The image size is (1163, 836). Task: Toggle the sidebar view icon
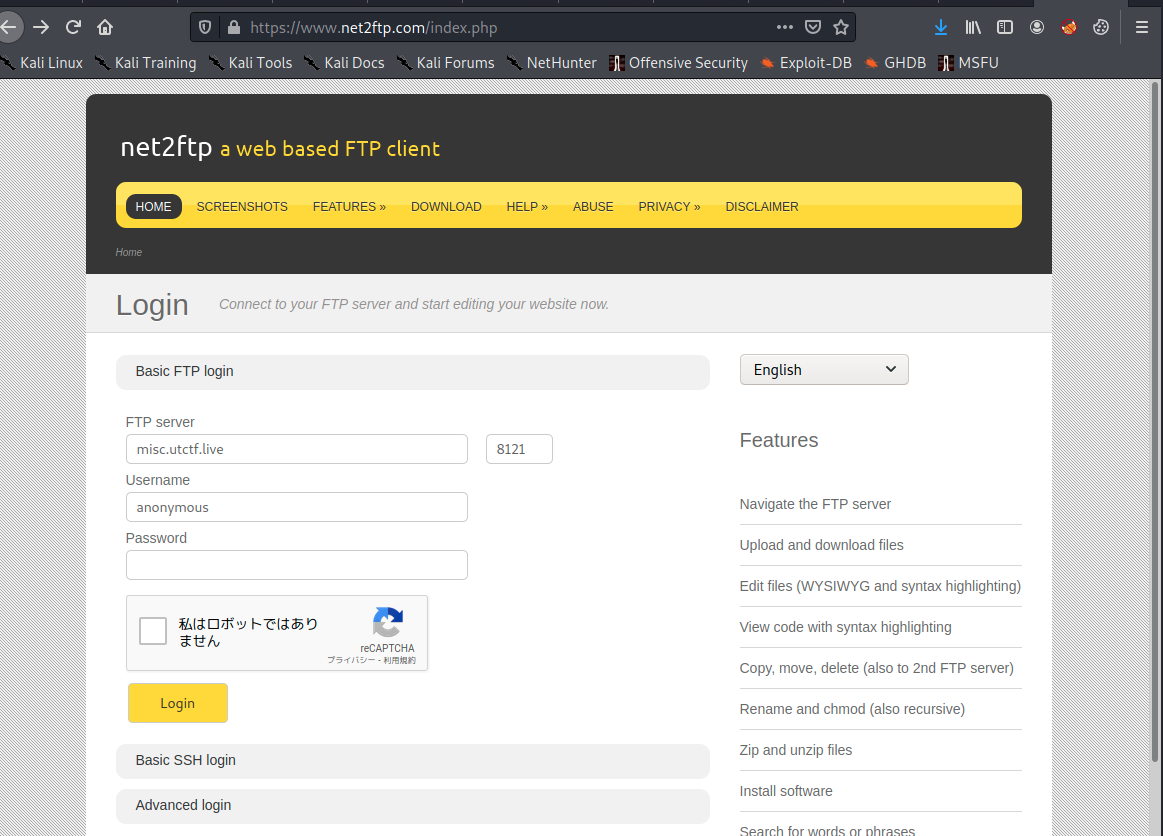(1005, 27)
